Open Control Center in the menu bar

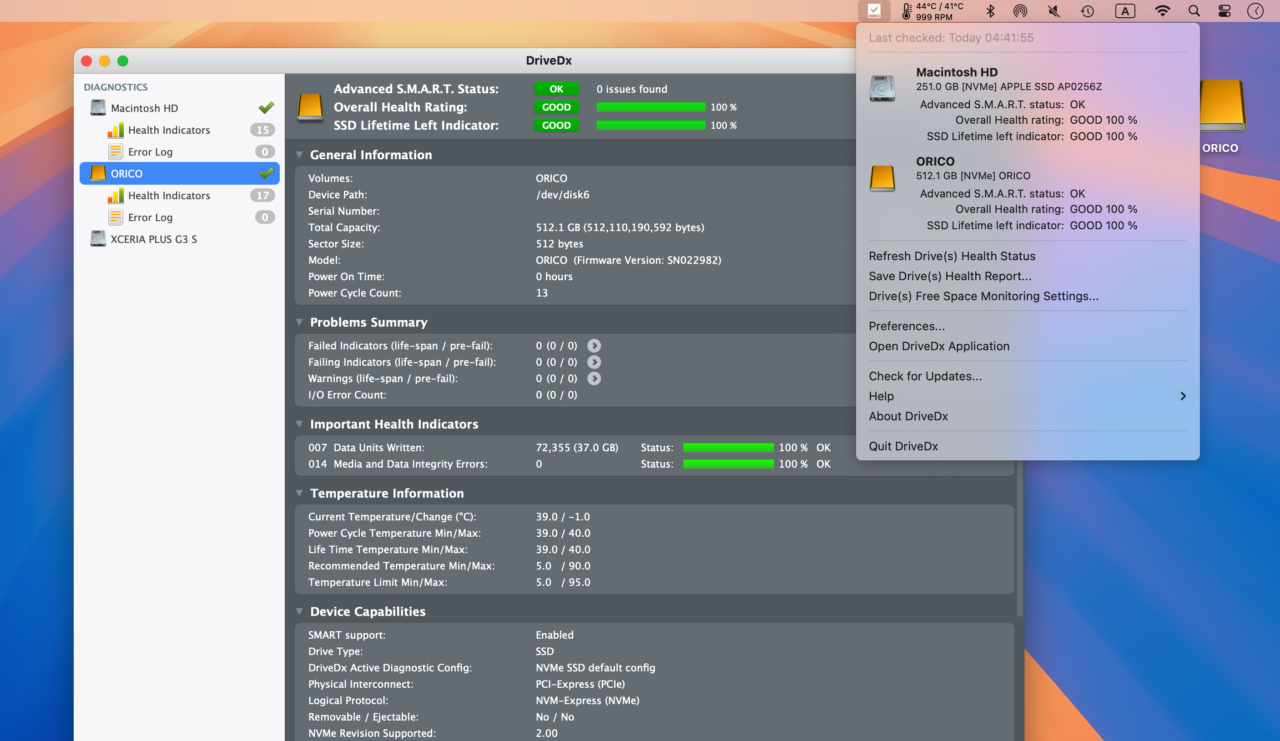[1224, 11]
